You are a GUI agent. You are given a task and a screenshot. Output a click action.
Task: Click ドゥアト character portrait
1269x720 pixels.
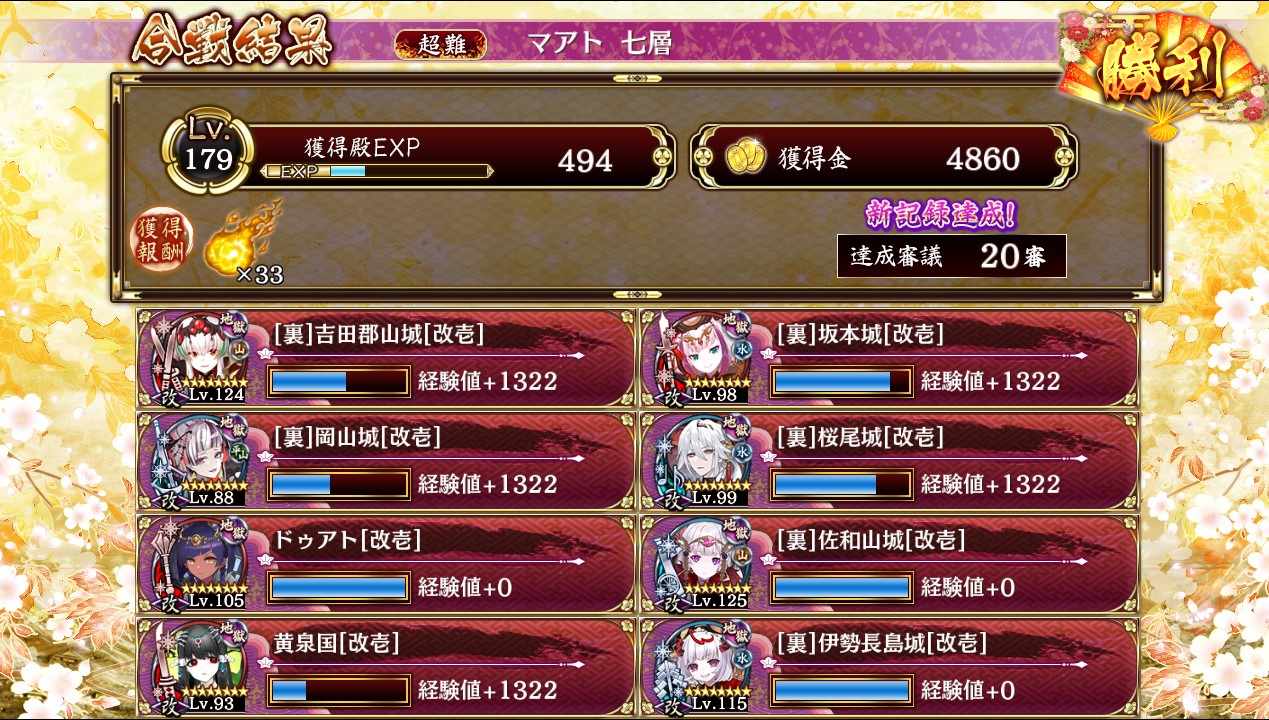coord(199,563)
